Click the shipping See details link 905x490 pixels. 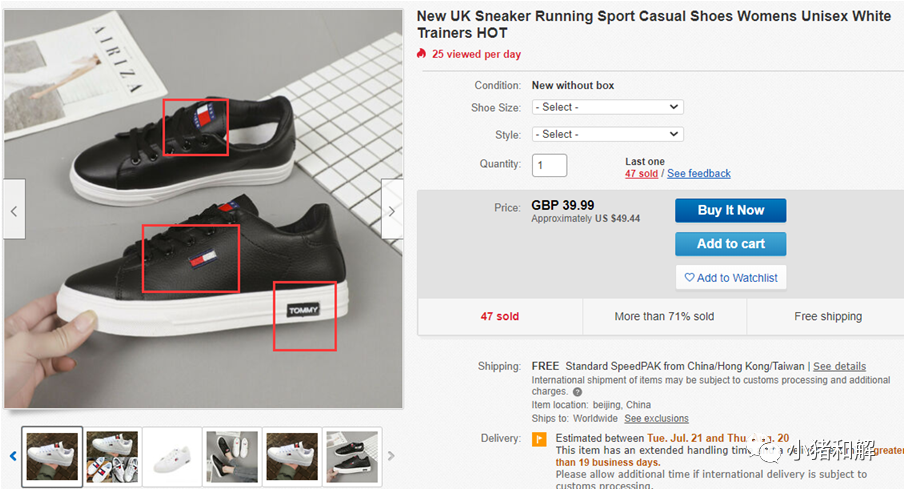(839, 367)
